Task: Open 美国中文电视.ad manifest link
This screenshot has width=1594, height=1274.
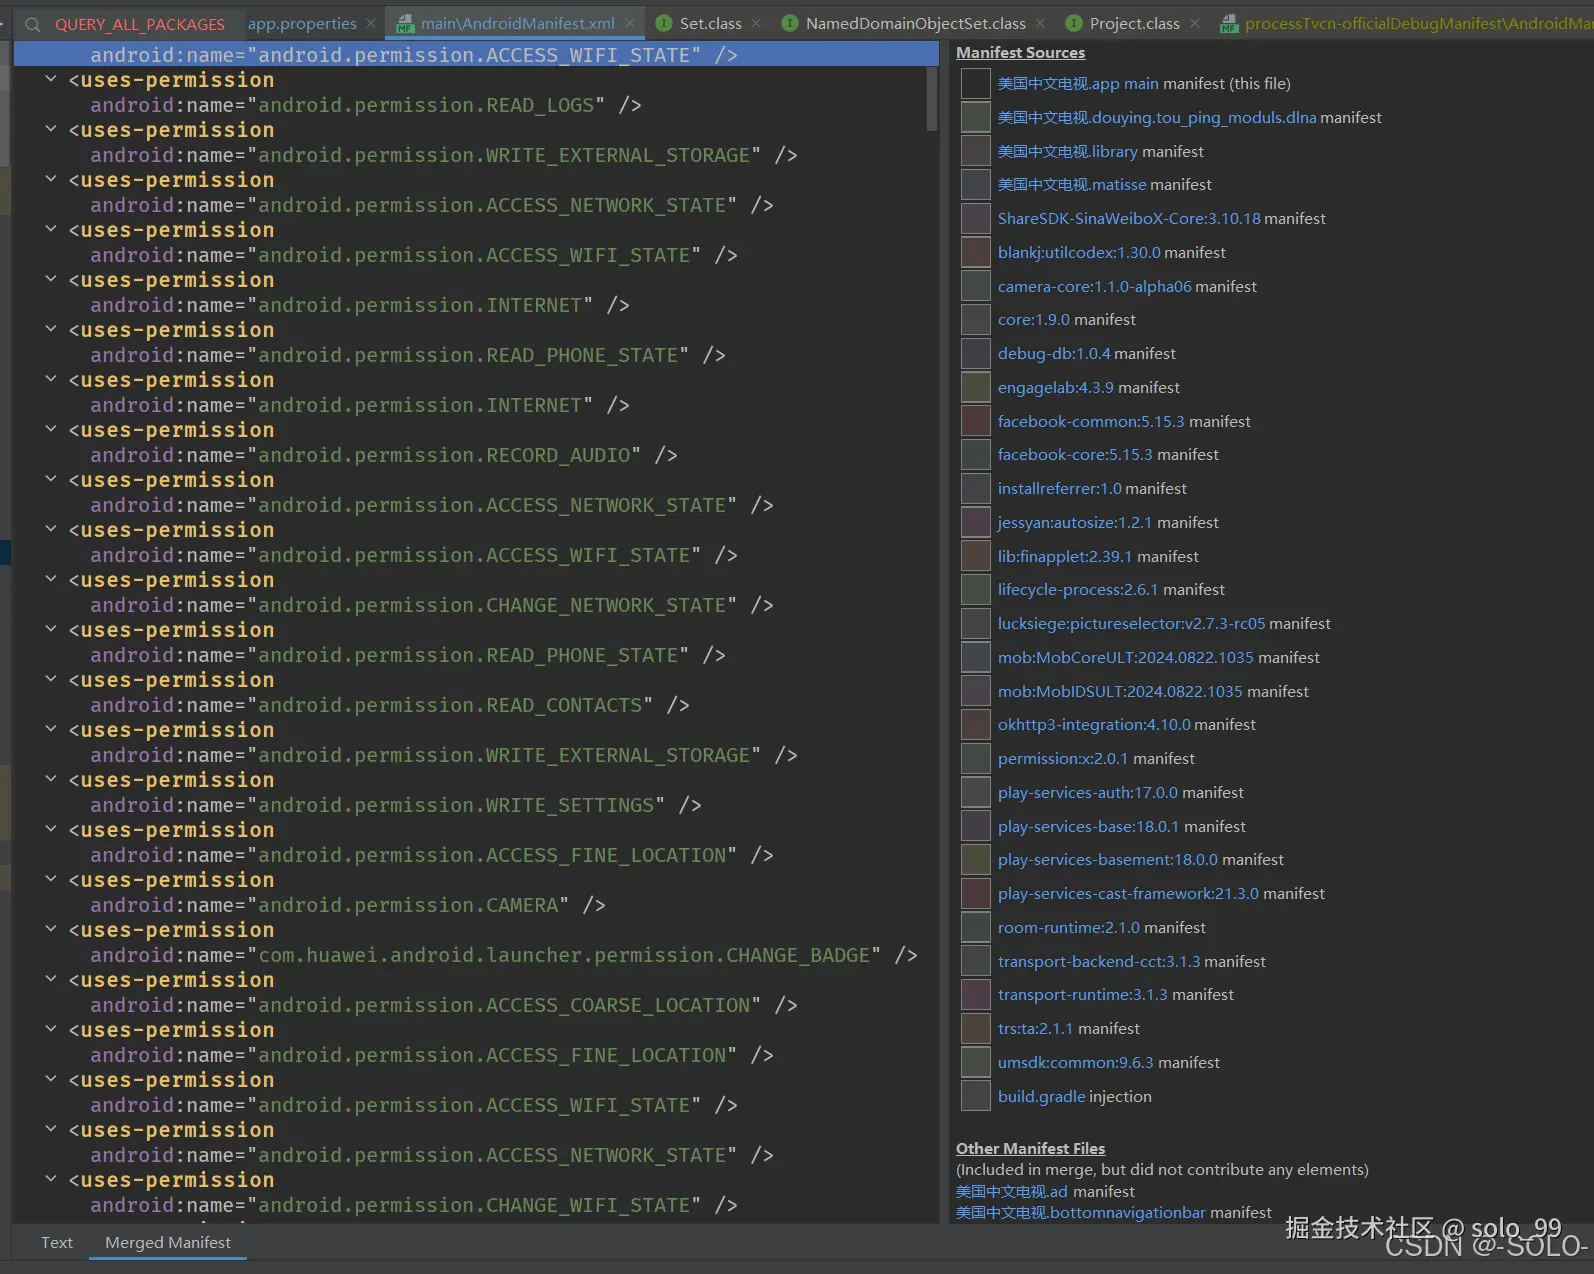Action: [x=1012, y=1192]
